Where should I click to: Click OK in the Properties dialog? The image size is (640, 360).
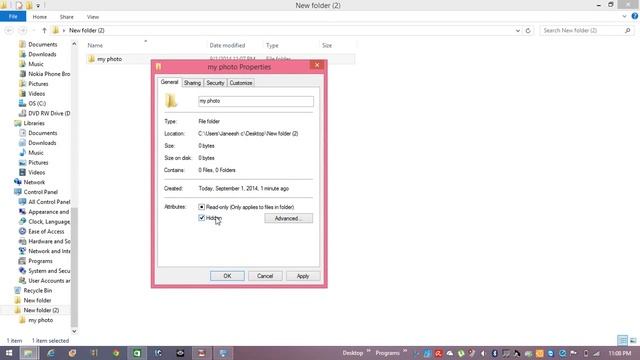coord(227,276)
